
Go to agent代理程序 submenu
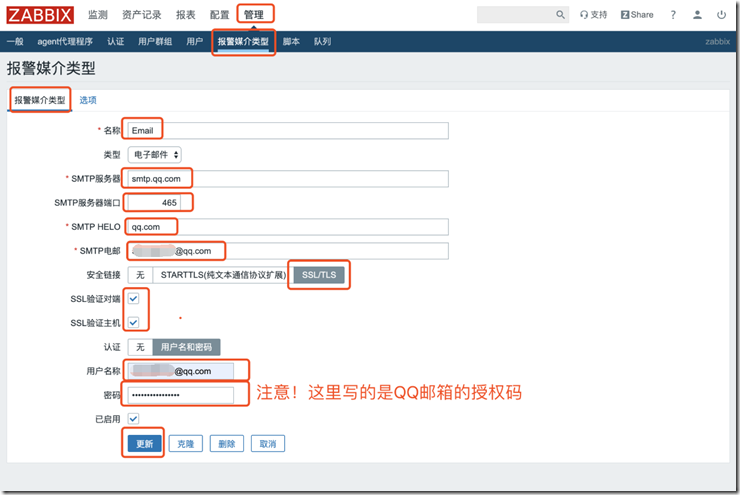pyautogui.click(x=65, y=42)
